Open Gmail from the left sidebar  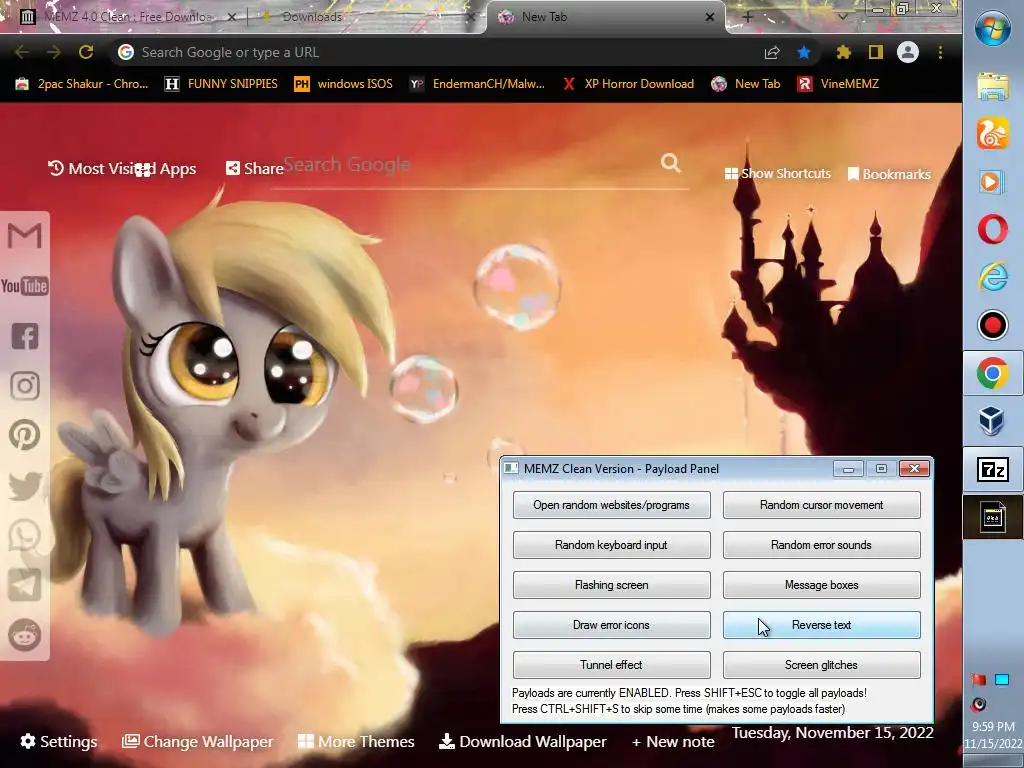point(24,236)
